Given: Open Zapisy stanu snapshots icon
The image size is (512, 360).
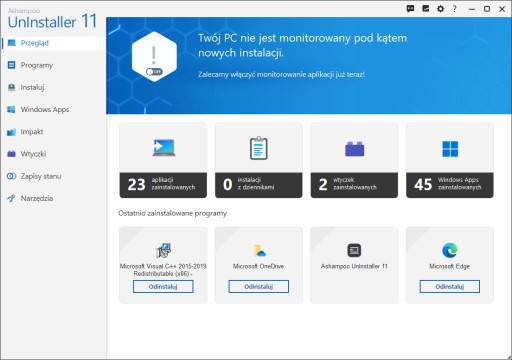Looking at the screenshot, I should [x=11, y=176].
